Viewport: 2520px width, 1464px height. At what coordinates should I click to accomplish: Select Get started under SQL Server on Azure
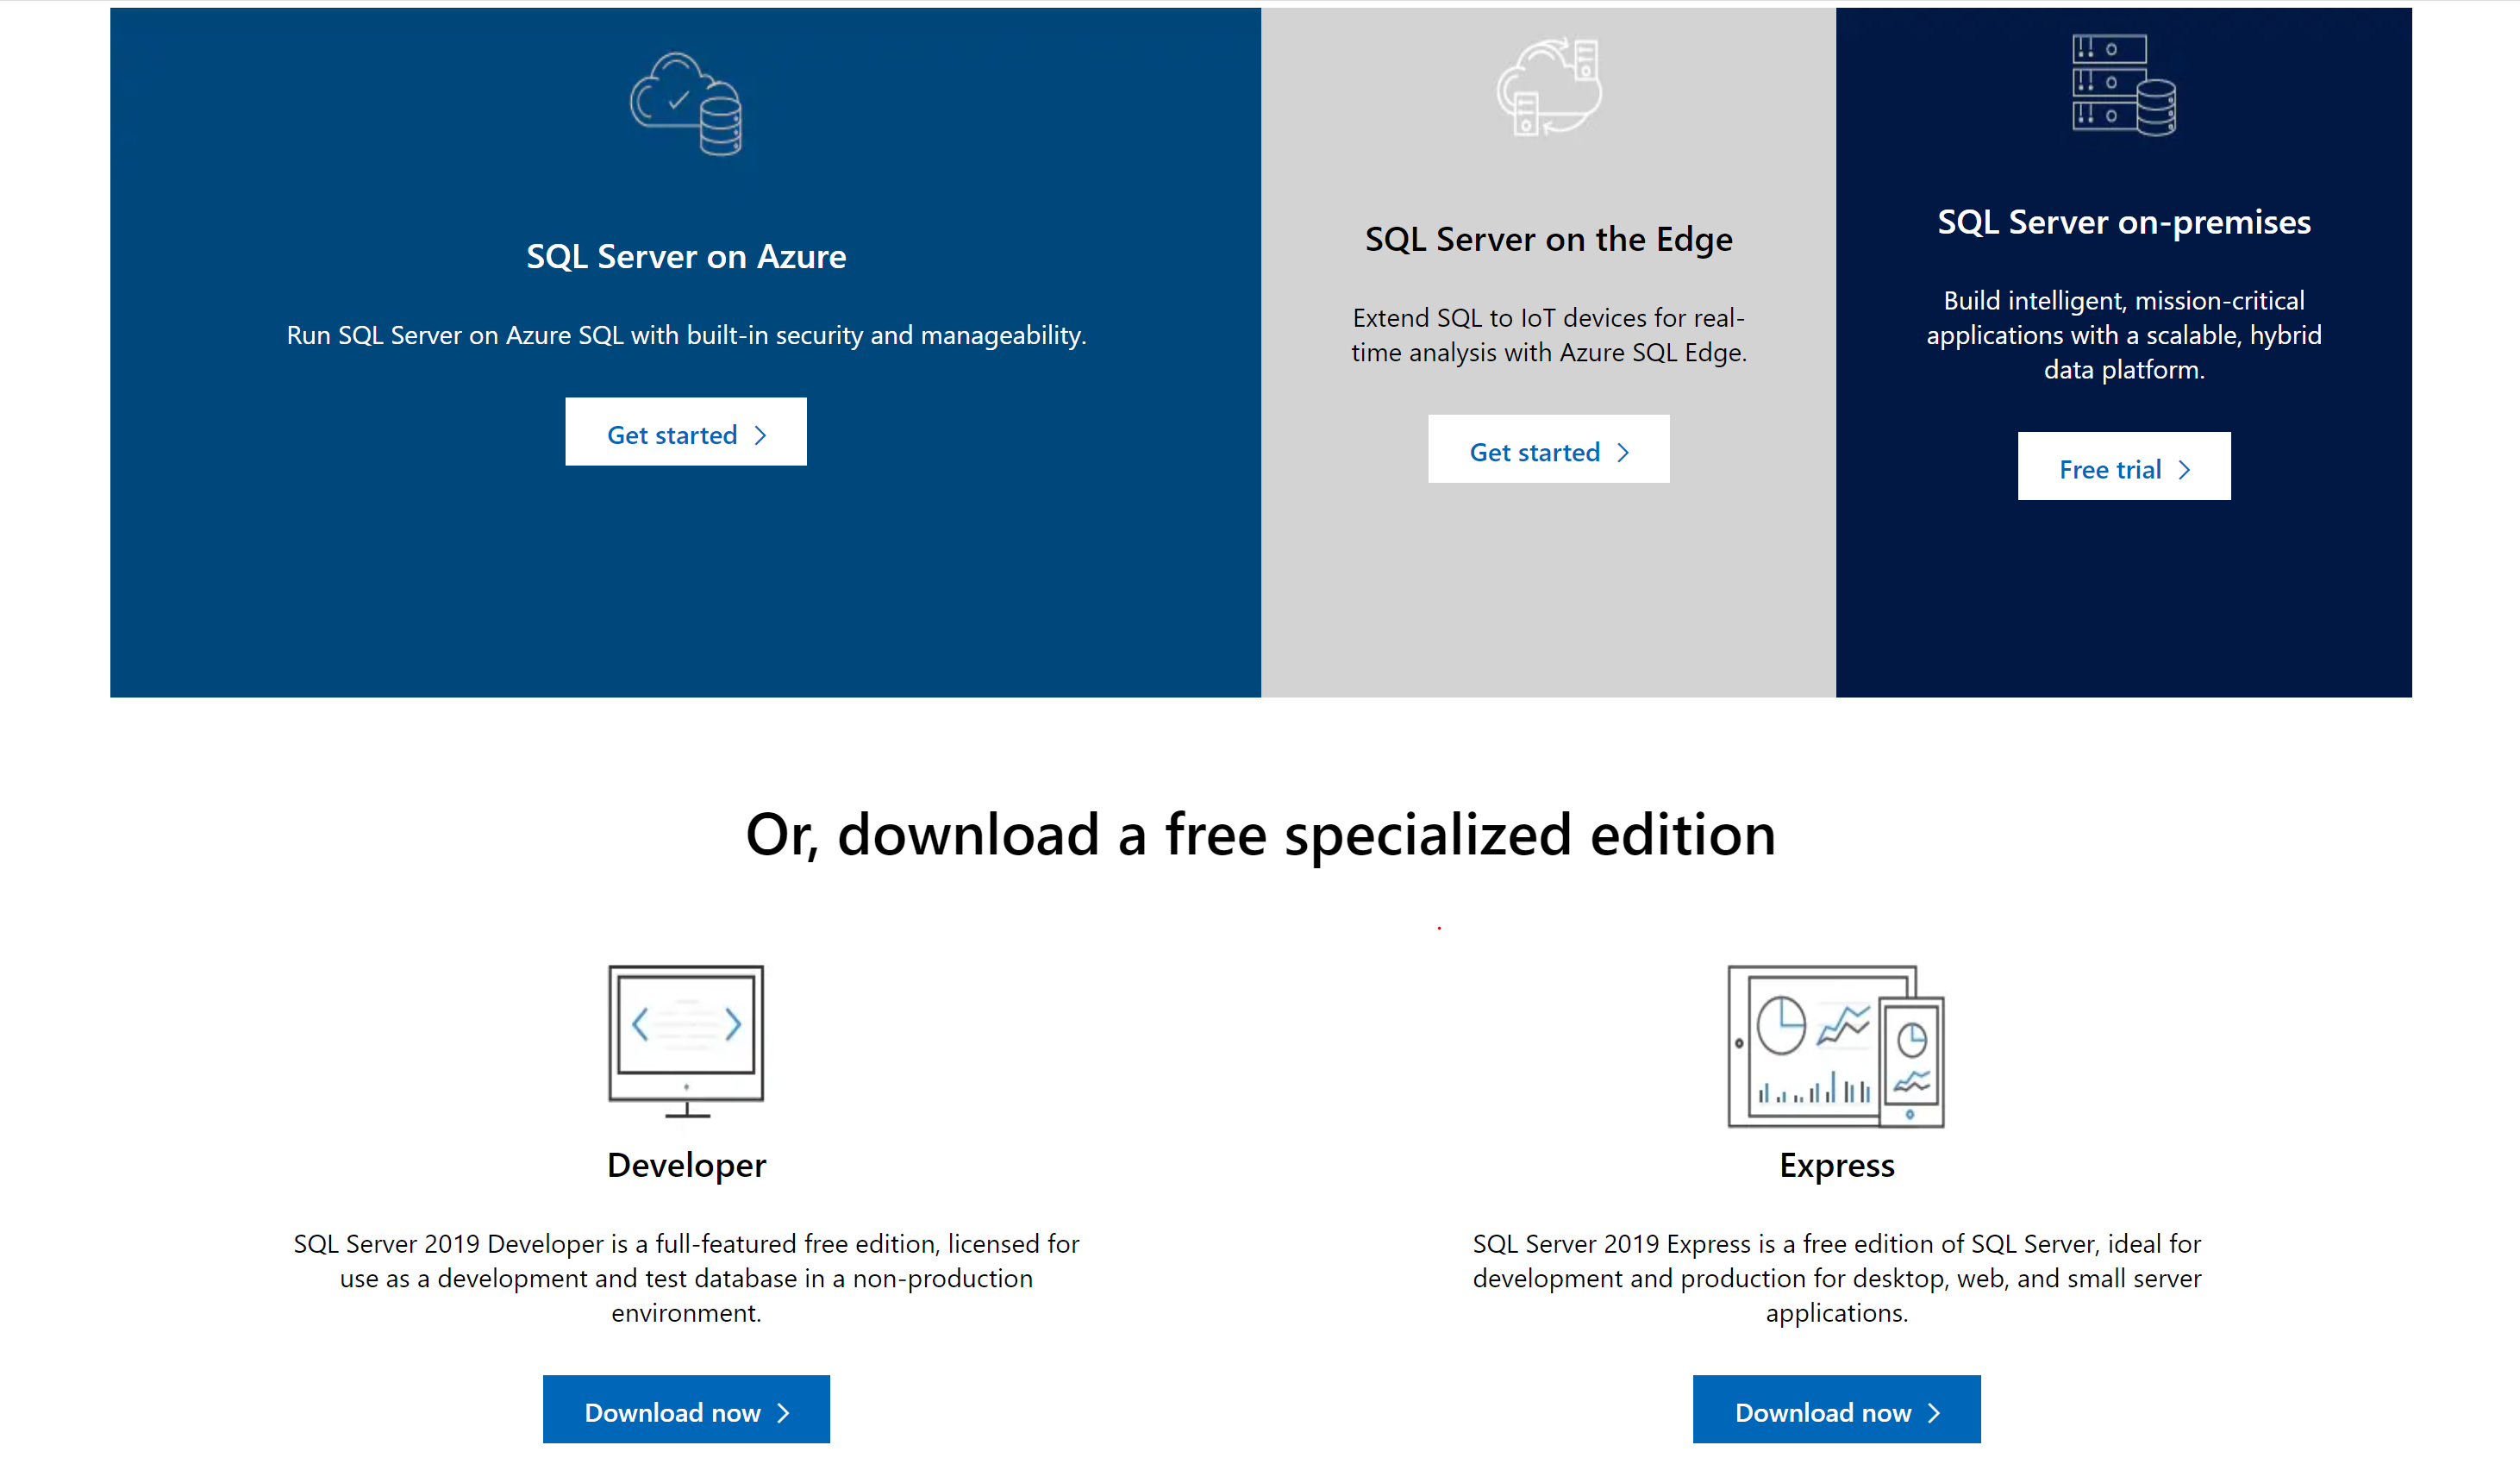pyautogui.click(x=686, y=434)
